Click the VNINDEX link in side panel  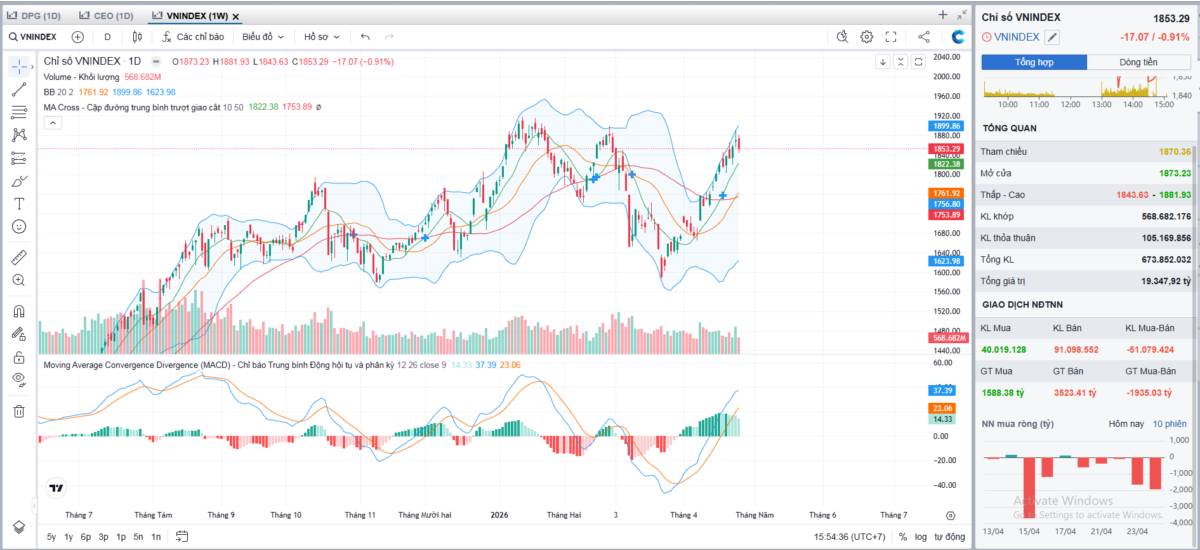click(x=1018, y=37)
